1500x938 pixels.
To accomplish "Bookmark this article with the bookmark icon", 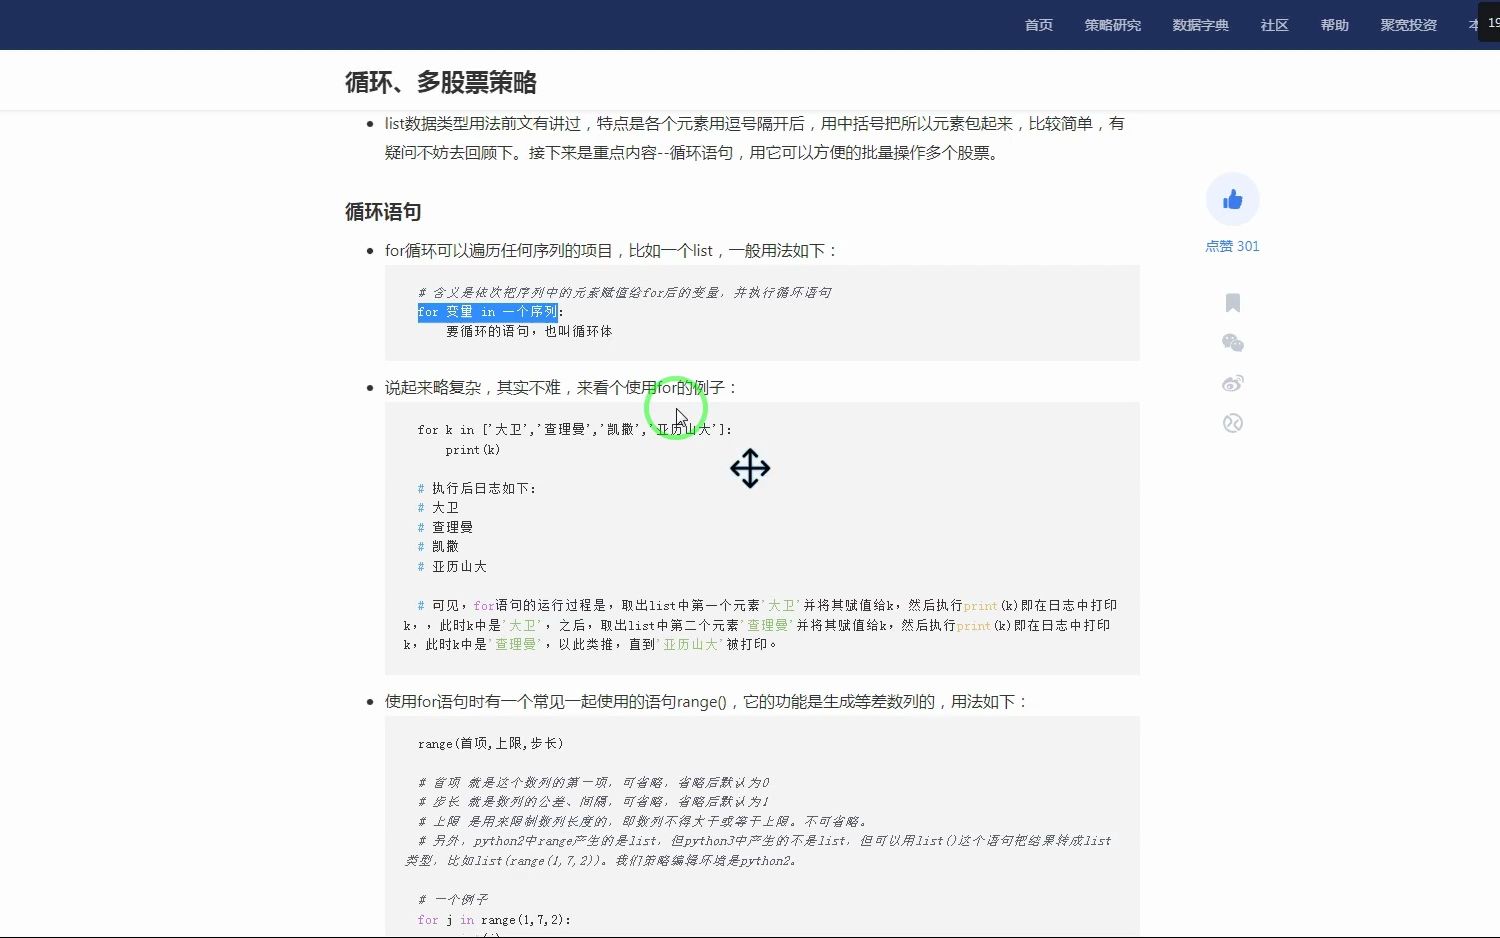I will (1232, 303).
